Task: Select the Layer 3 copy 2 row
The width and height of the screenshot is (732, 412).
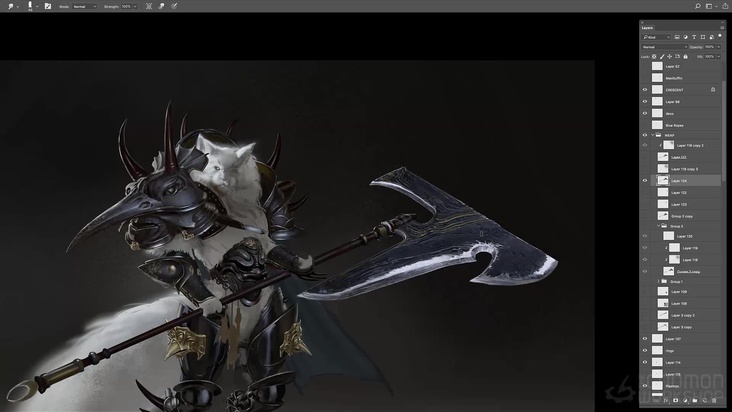Action: point(681,315)
